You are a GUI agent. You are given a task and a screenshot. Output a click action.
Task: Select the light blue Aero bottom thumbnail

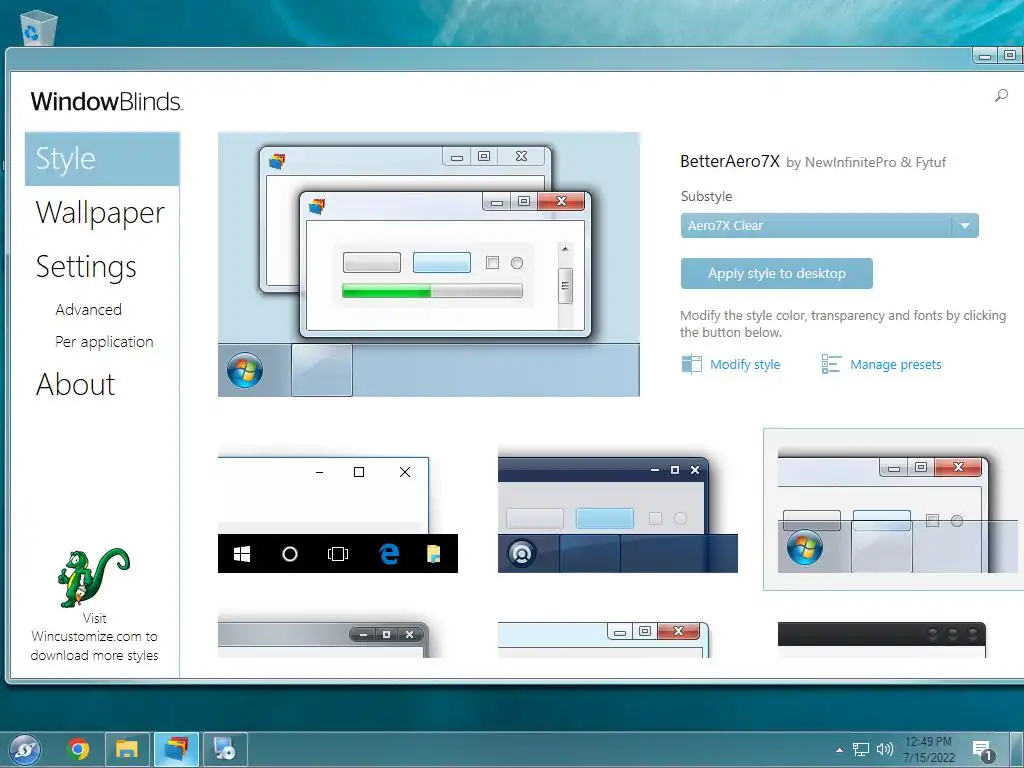(x=603, y=640)
